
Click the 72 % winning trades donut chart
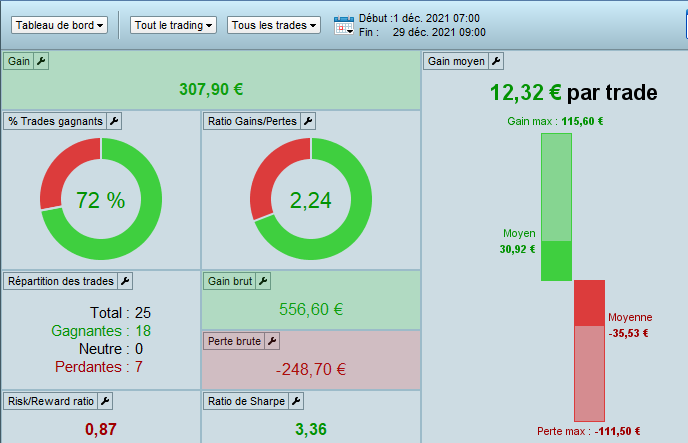101,199
